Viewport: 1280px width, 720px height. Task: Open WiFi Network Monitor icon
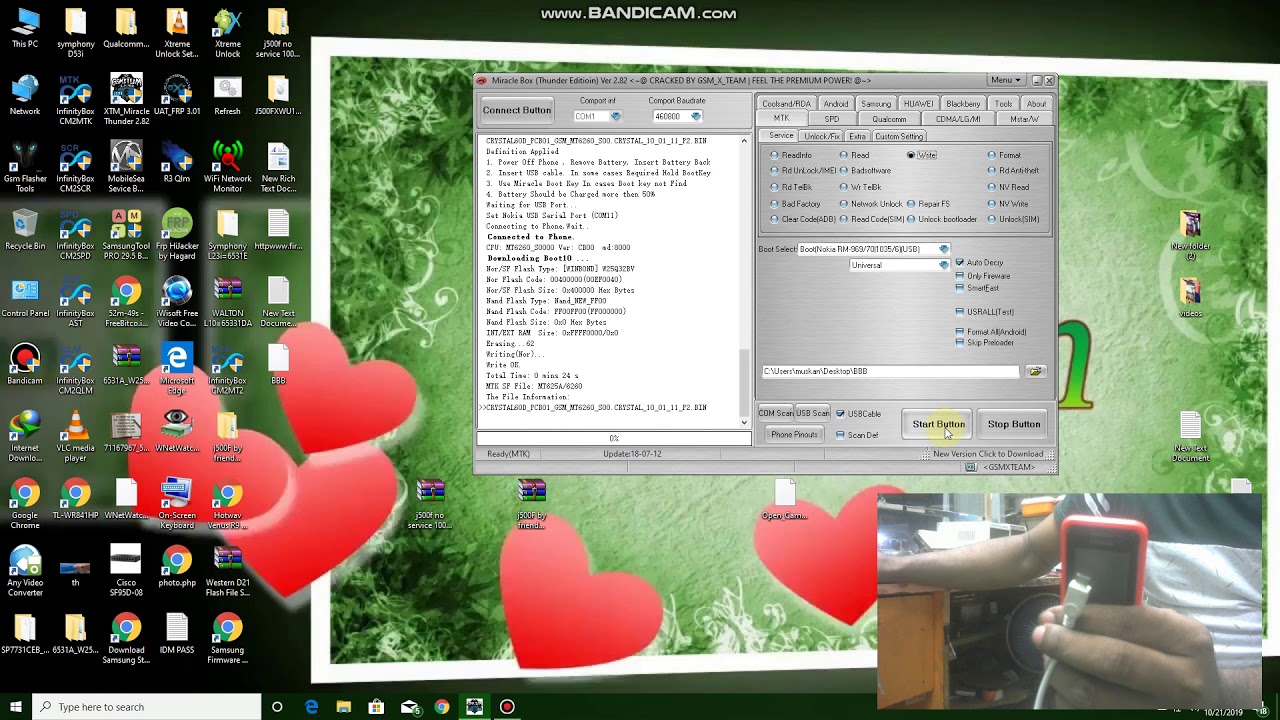(227, 166)
